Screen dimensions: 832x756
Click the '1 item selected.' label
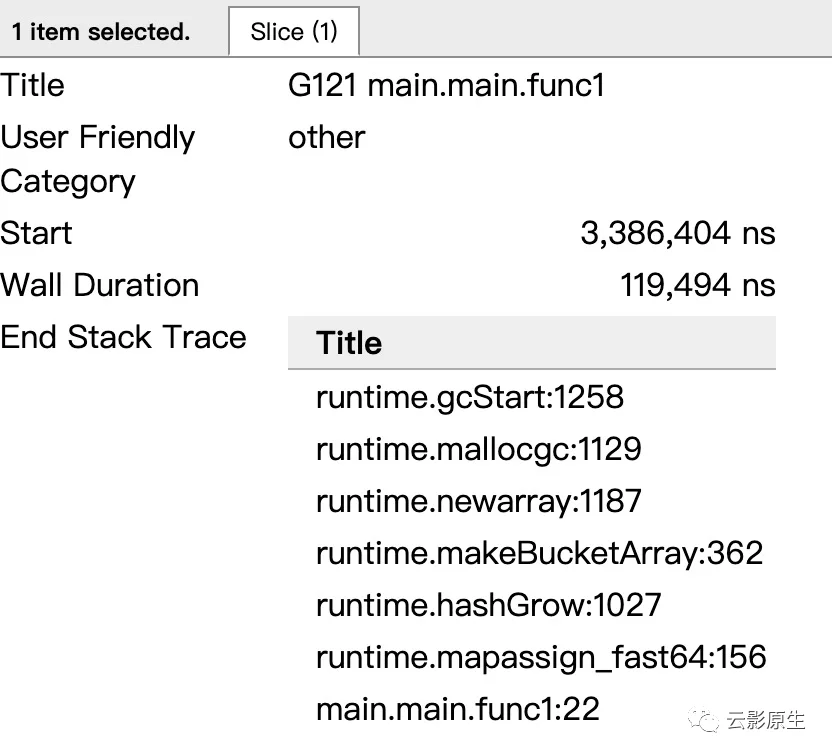[x=100, y=32]
